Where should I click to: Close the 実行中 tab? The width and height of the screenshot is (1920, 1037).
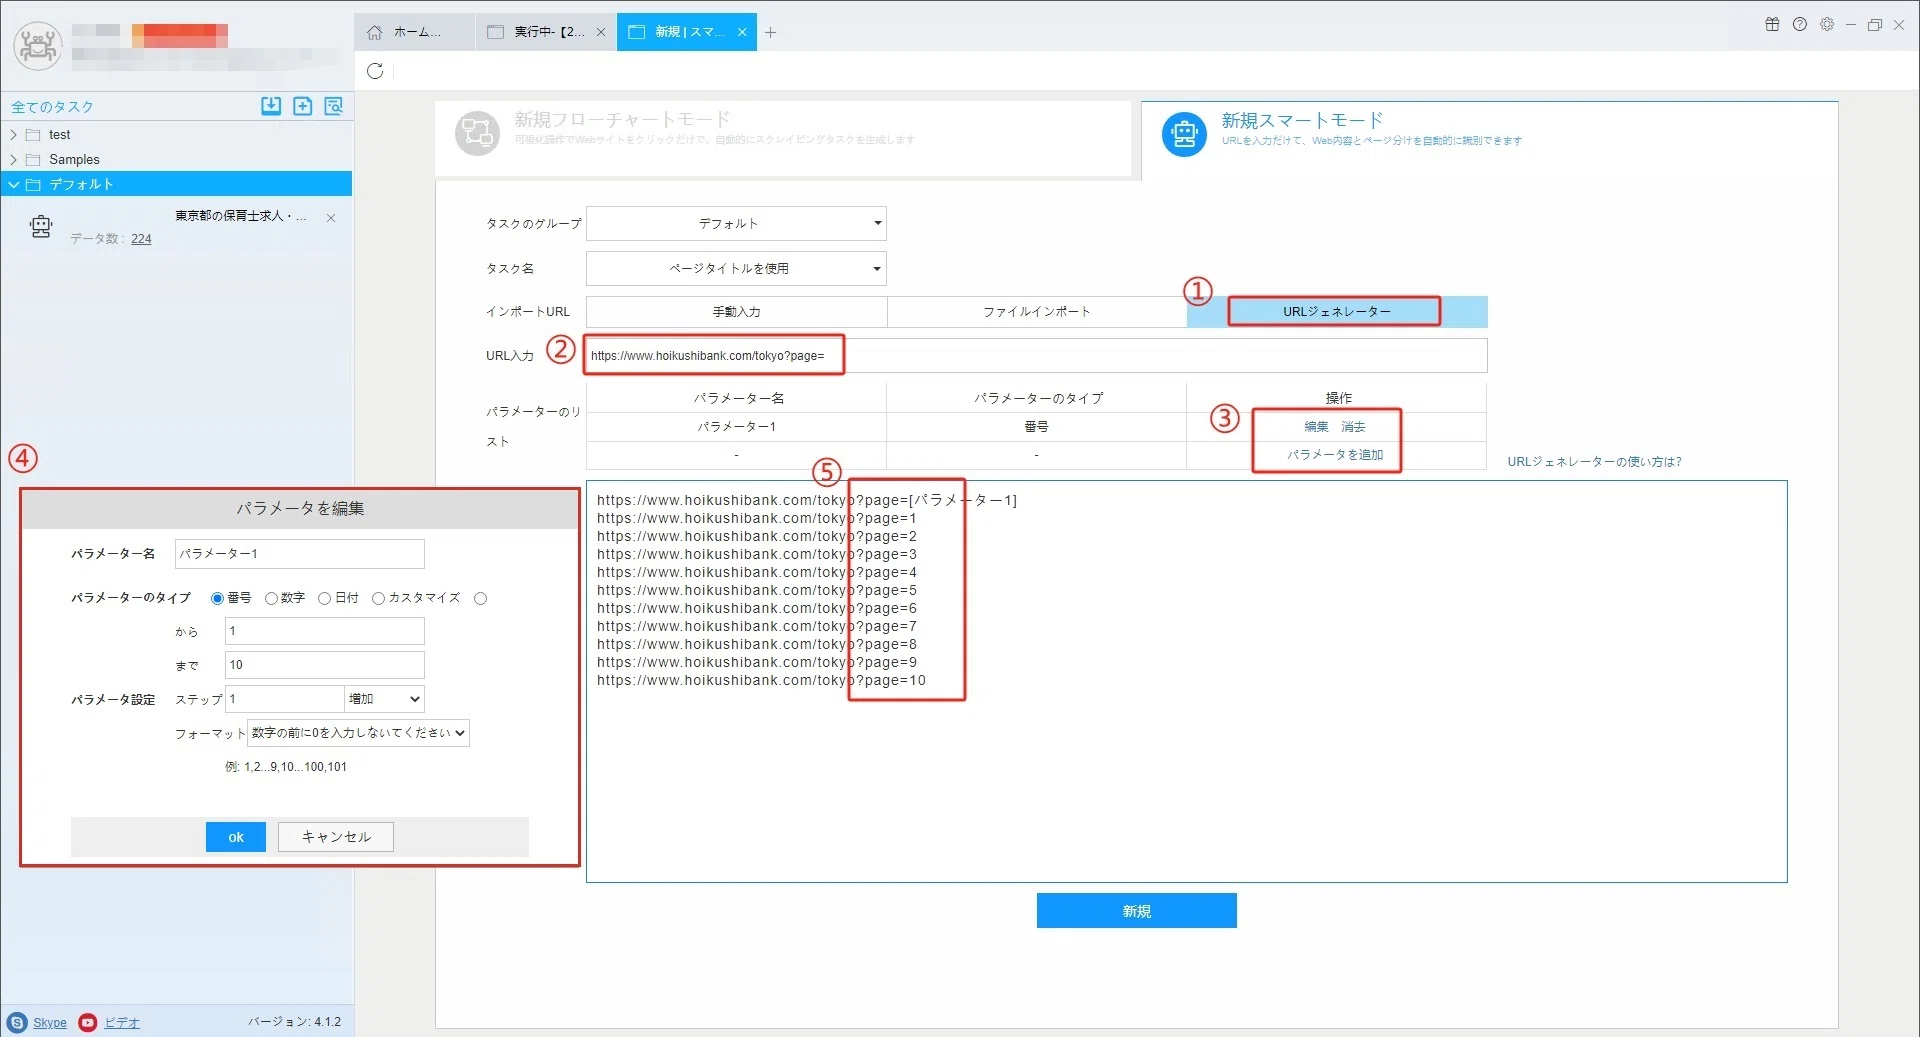point(601,32)
